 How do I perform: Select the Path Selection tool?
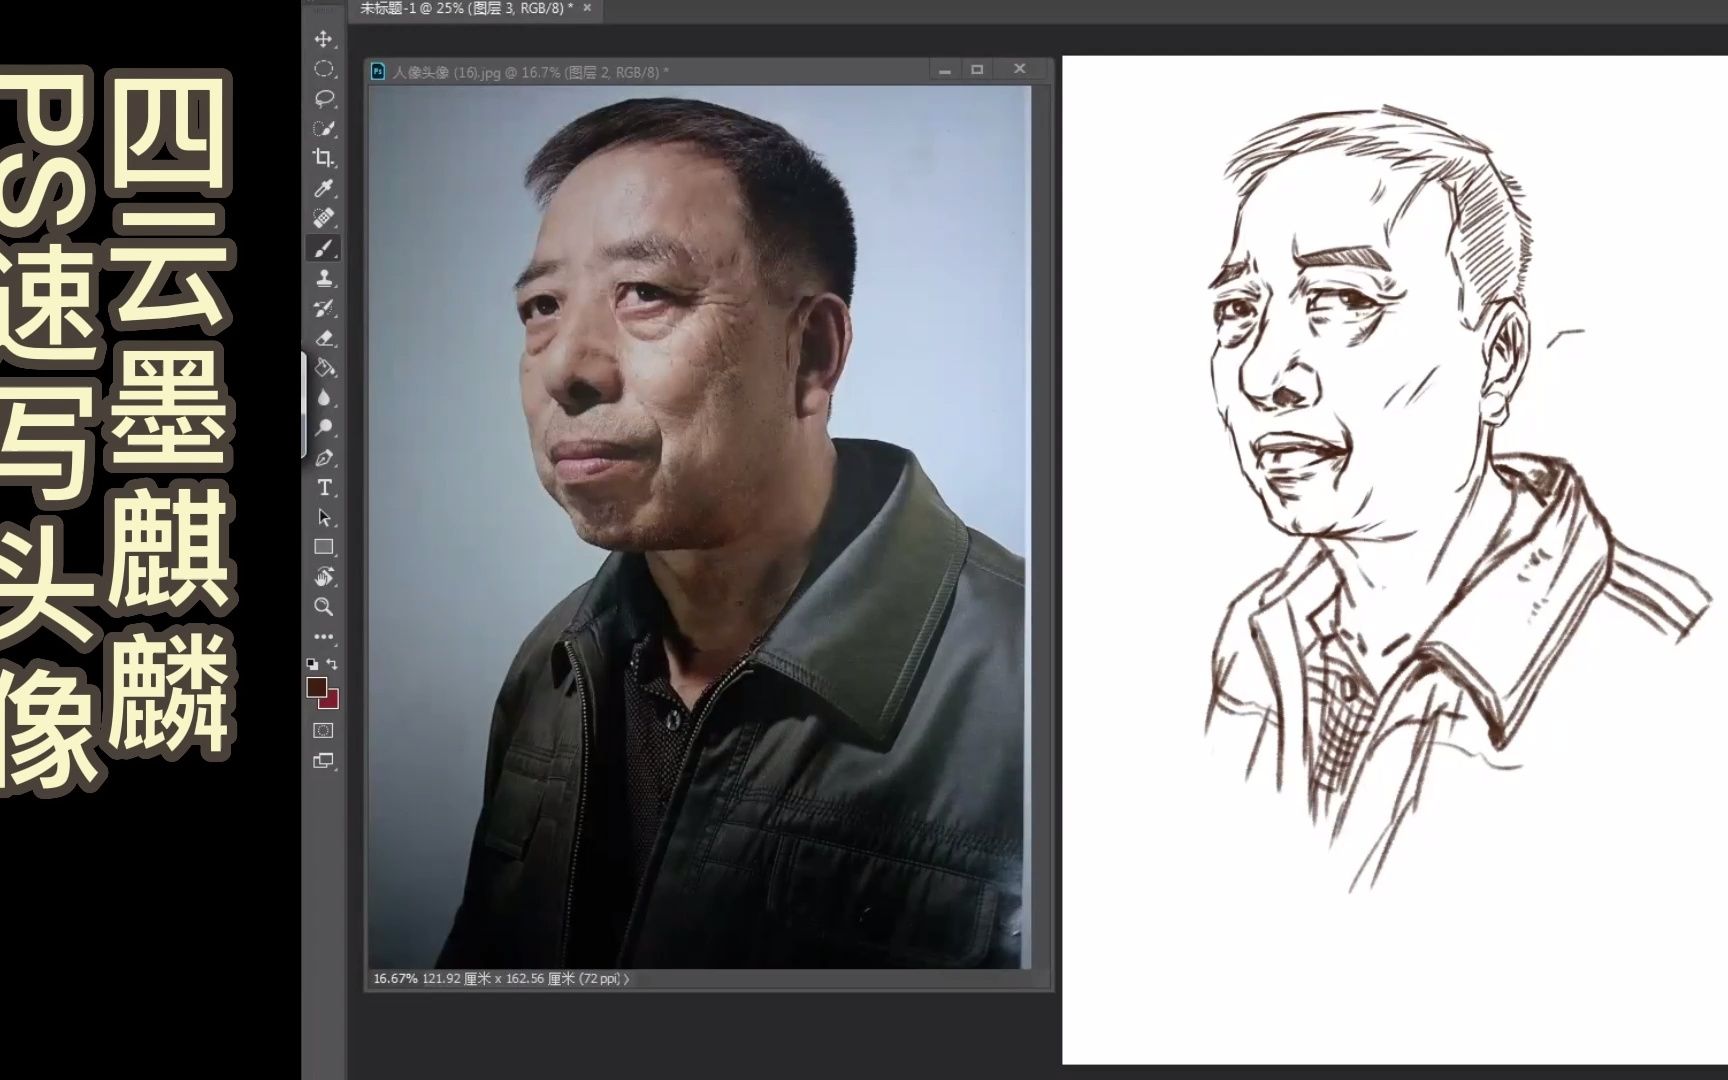324,518
